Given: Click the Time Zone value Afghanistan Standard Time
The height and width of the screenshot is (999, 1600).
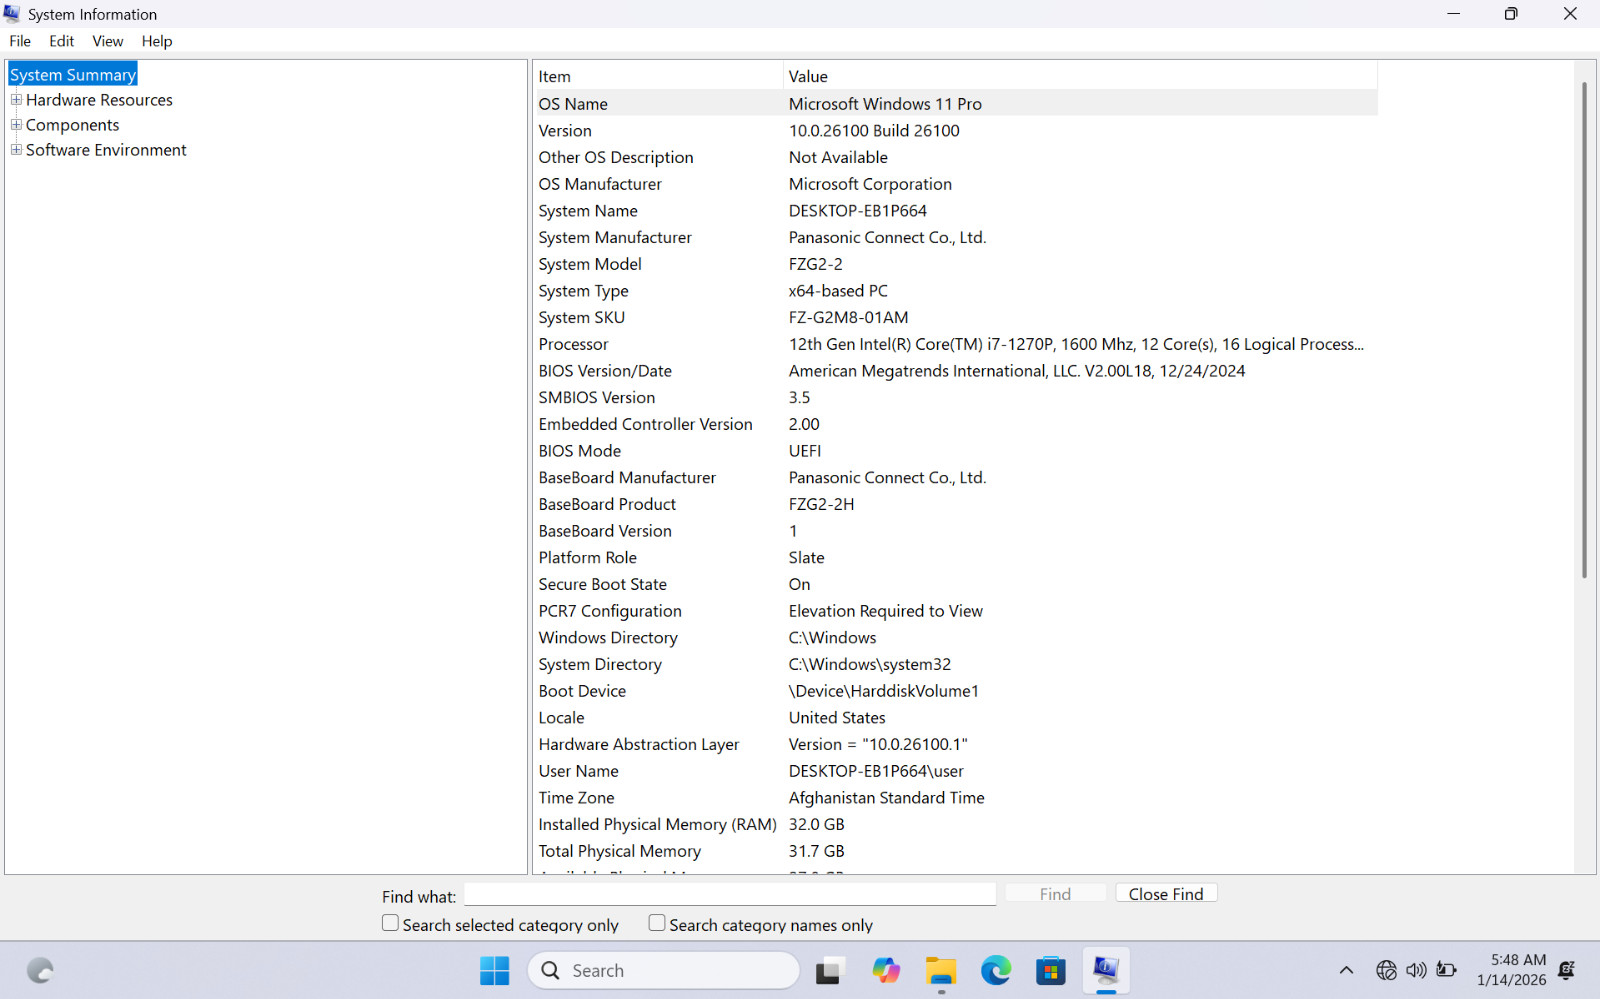Looking at the screenshot, I should (x=886, y=798).
